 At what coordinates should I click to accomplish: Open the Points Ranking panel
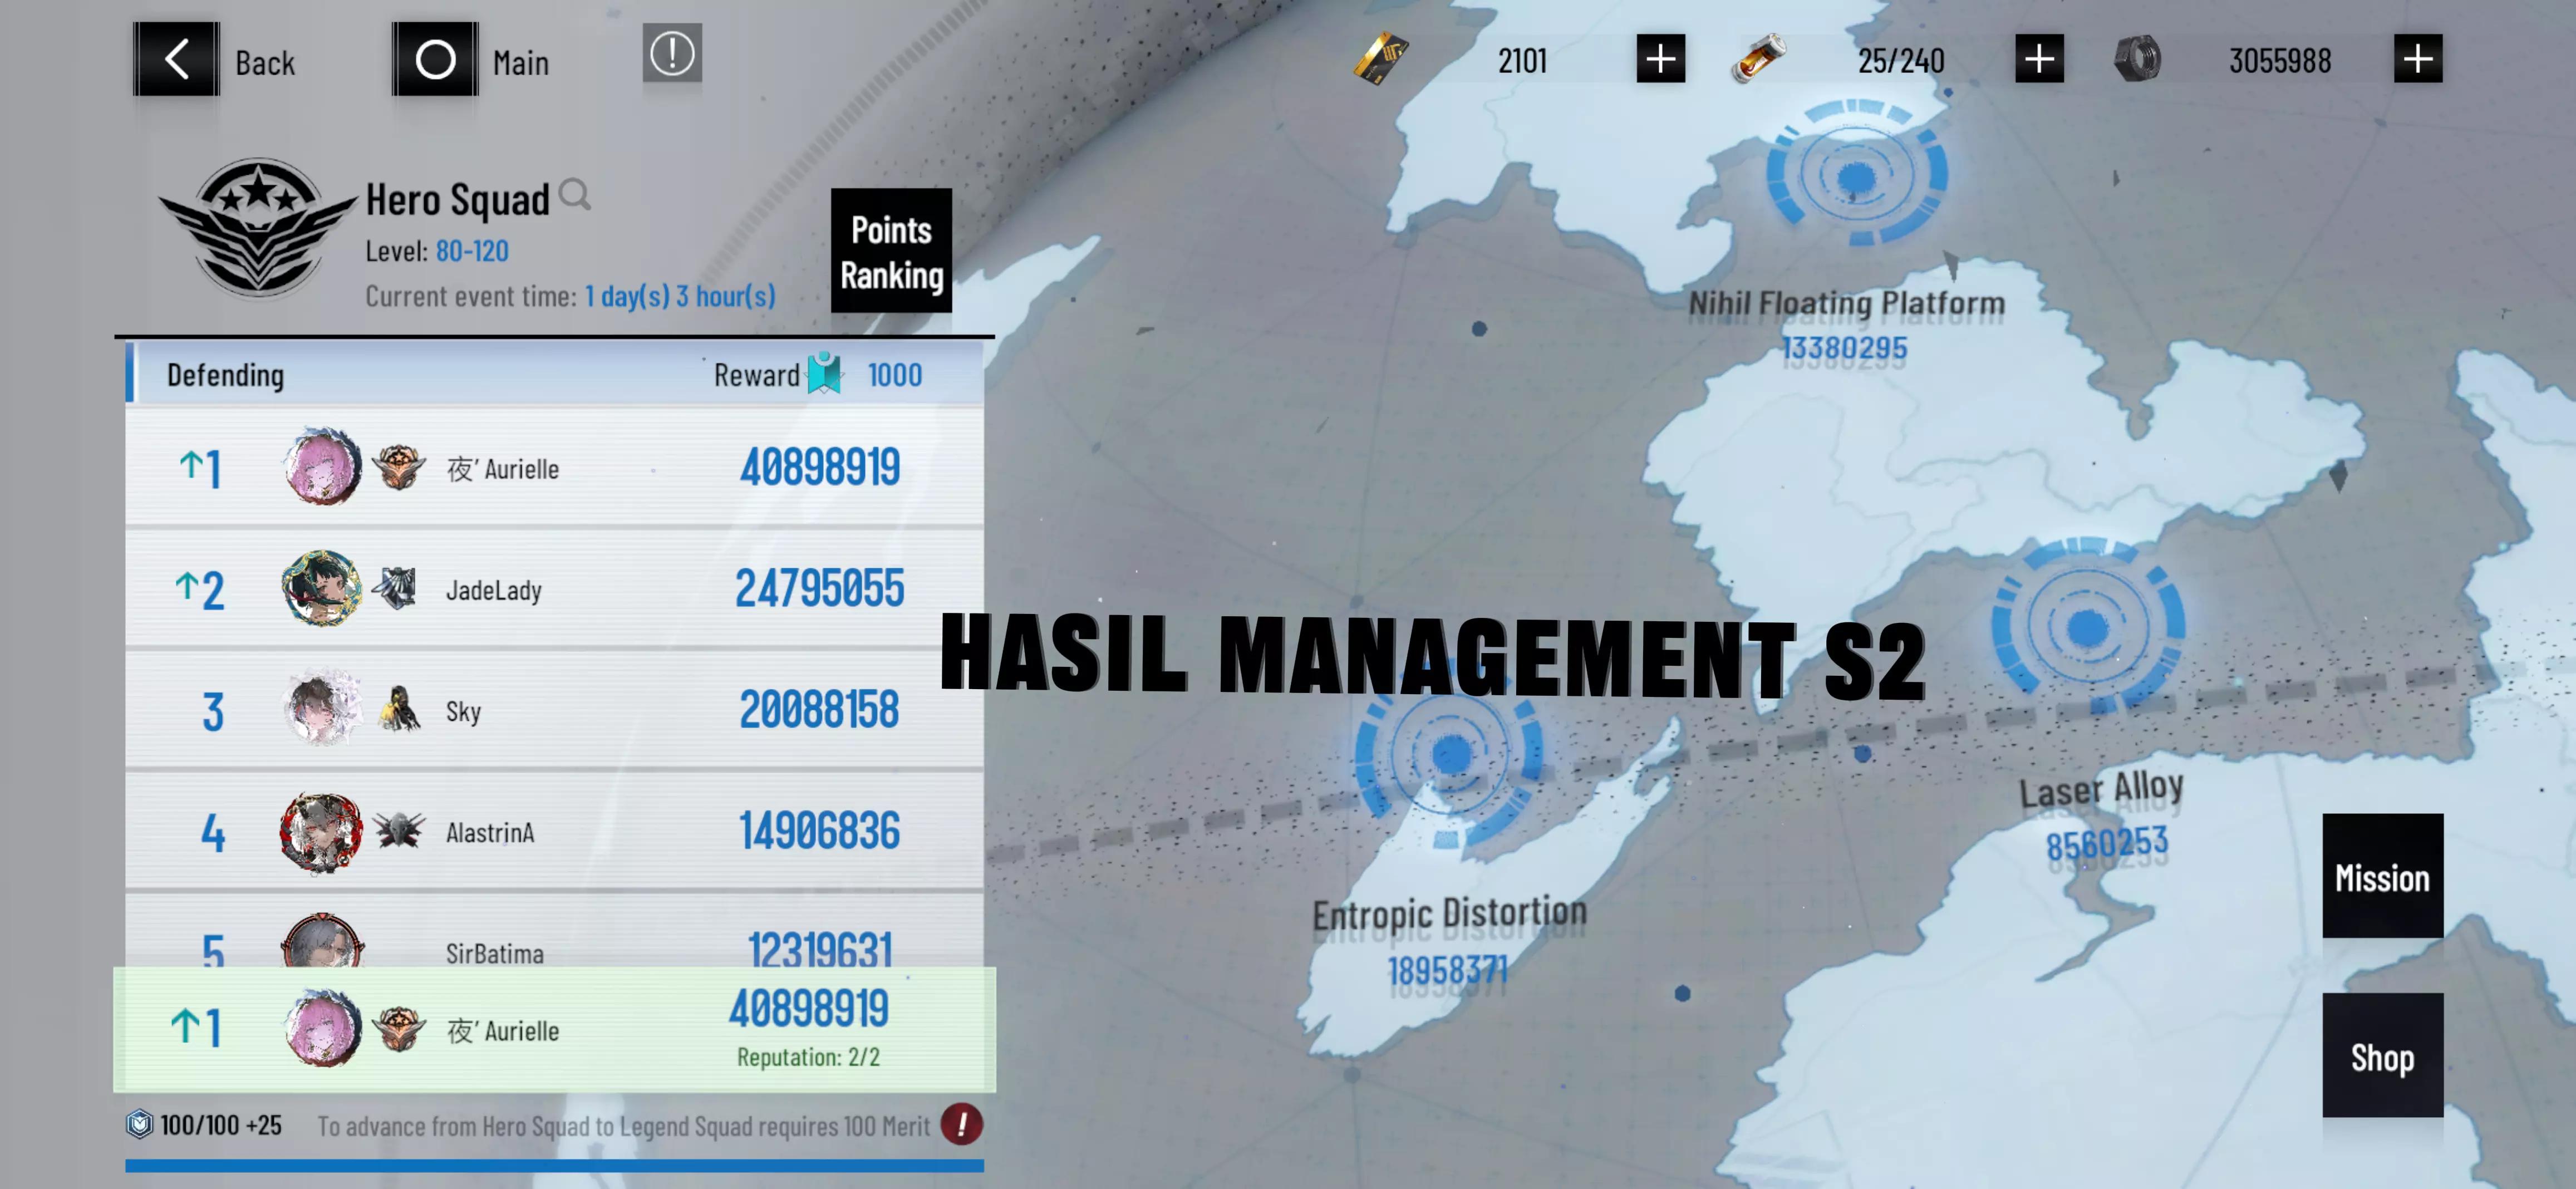891,251
